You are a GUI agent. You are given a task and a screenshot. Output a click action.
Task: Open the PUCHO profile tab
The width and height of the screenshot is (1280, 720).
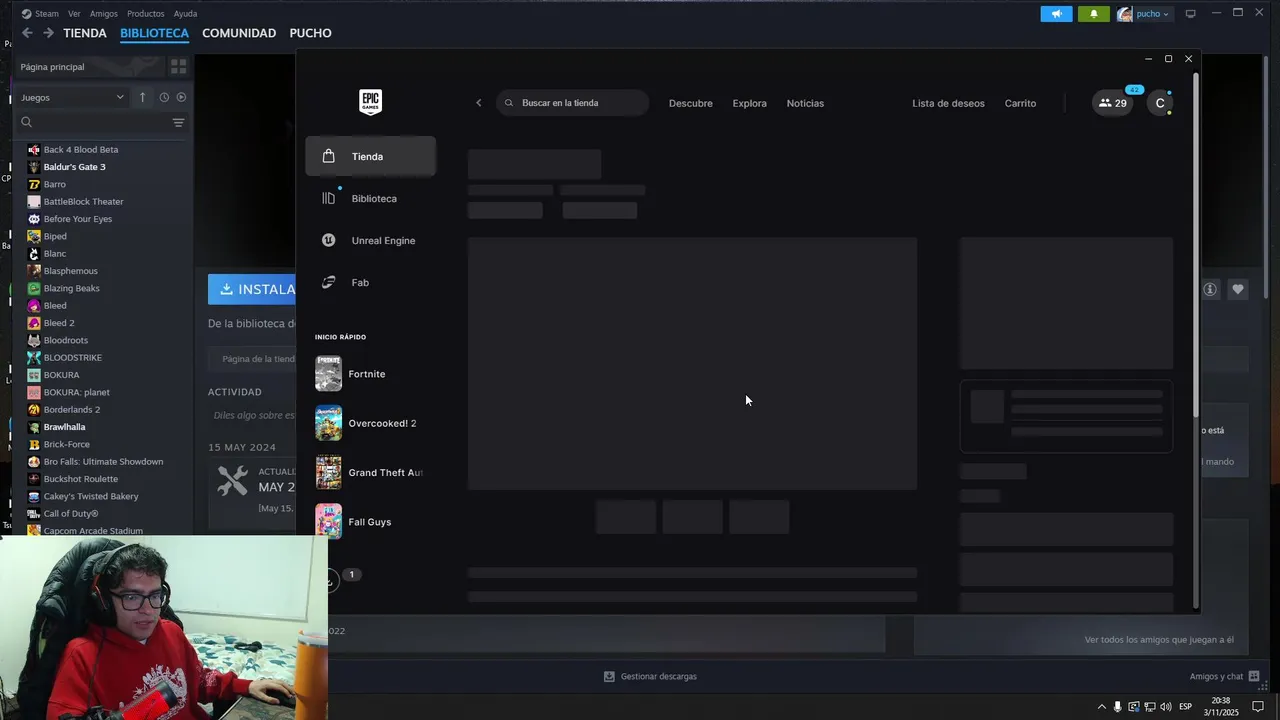[x=310, y=33]
